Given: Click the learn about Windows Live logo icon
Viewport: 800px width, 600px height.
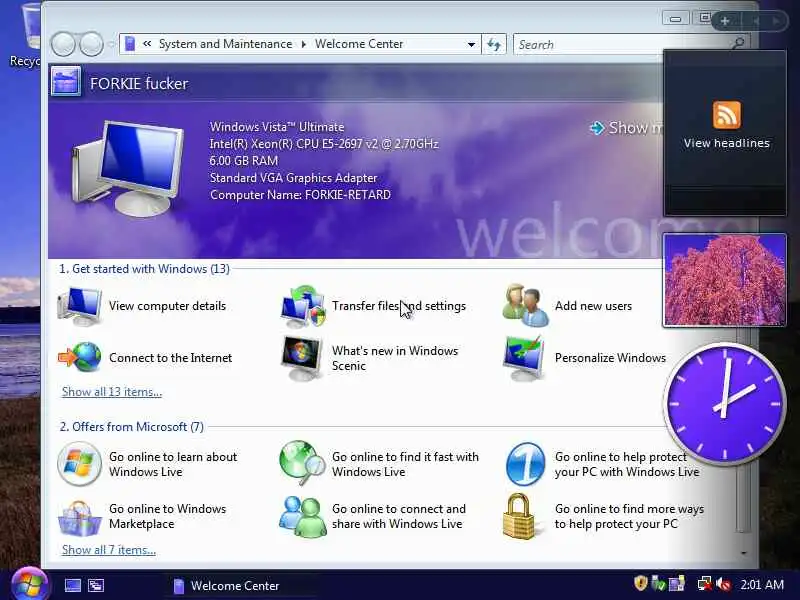Looking at the screenshot, I should pyautogui.click(x=79, y=464).
